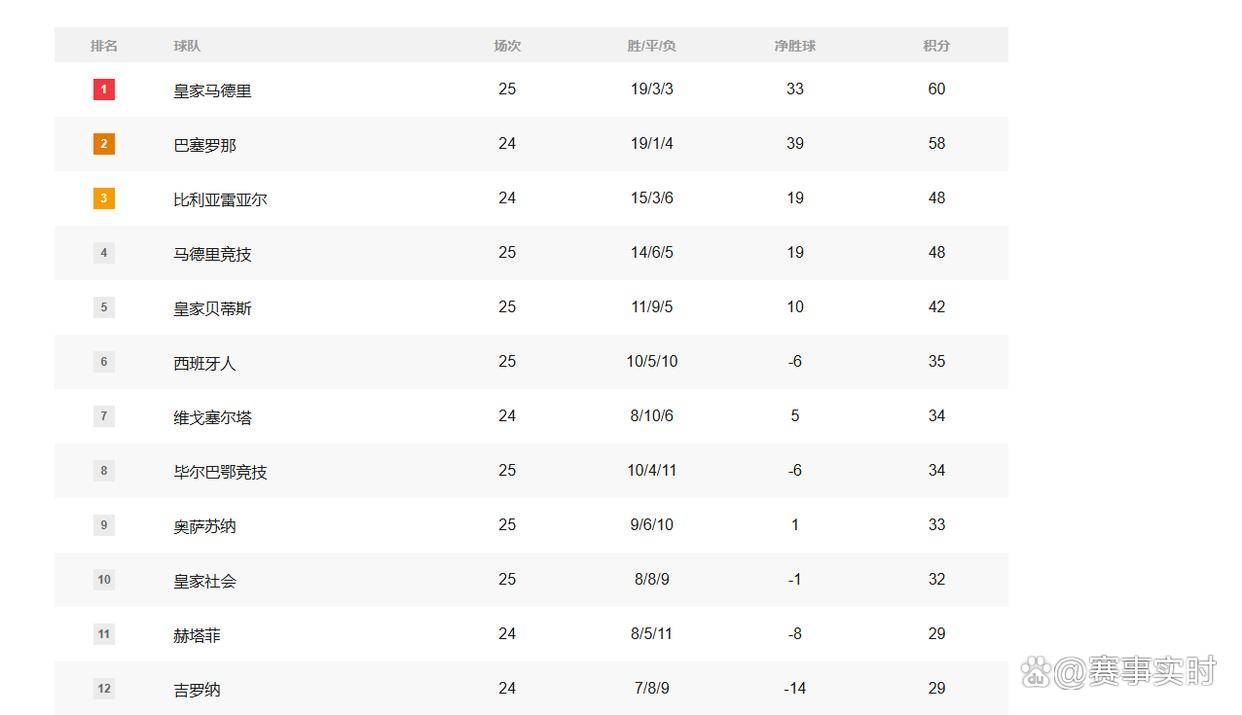This screenshot has height=715, width=1242.
Task: Click the 吉罗纳 team name
Action: pyautogui.click(x=197, y=690)
